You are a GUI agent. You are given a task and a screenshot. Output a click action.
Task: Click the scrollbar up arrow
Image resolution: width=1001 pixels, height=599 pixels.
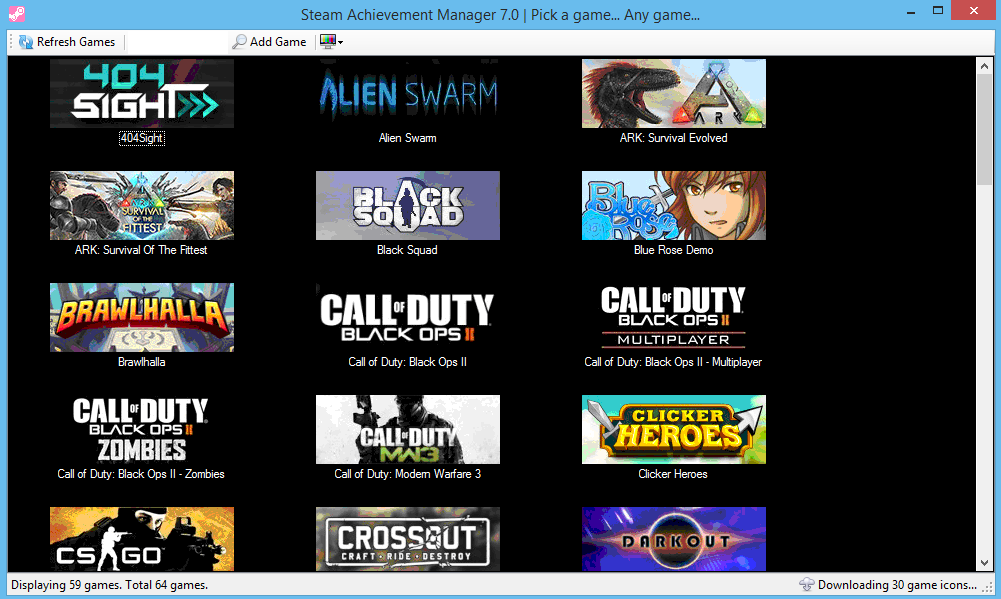(x=984, y=65)
